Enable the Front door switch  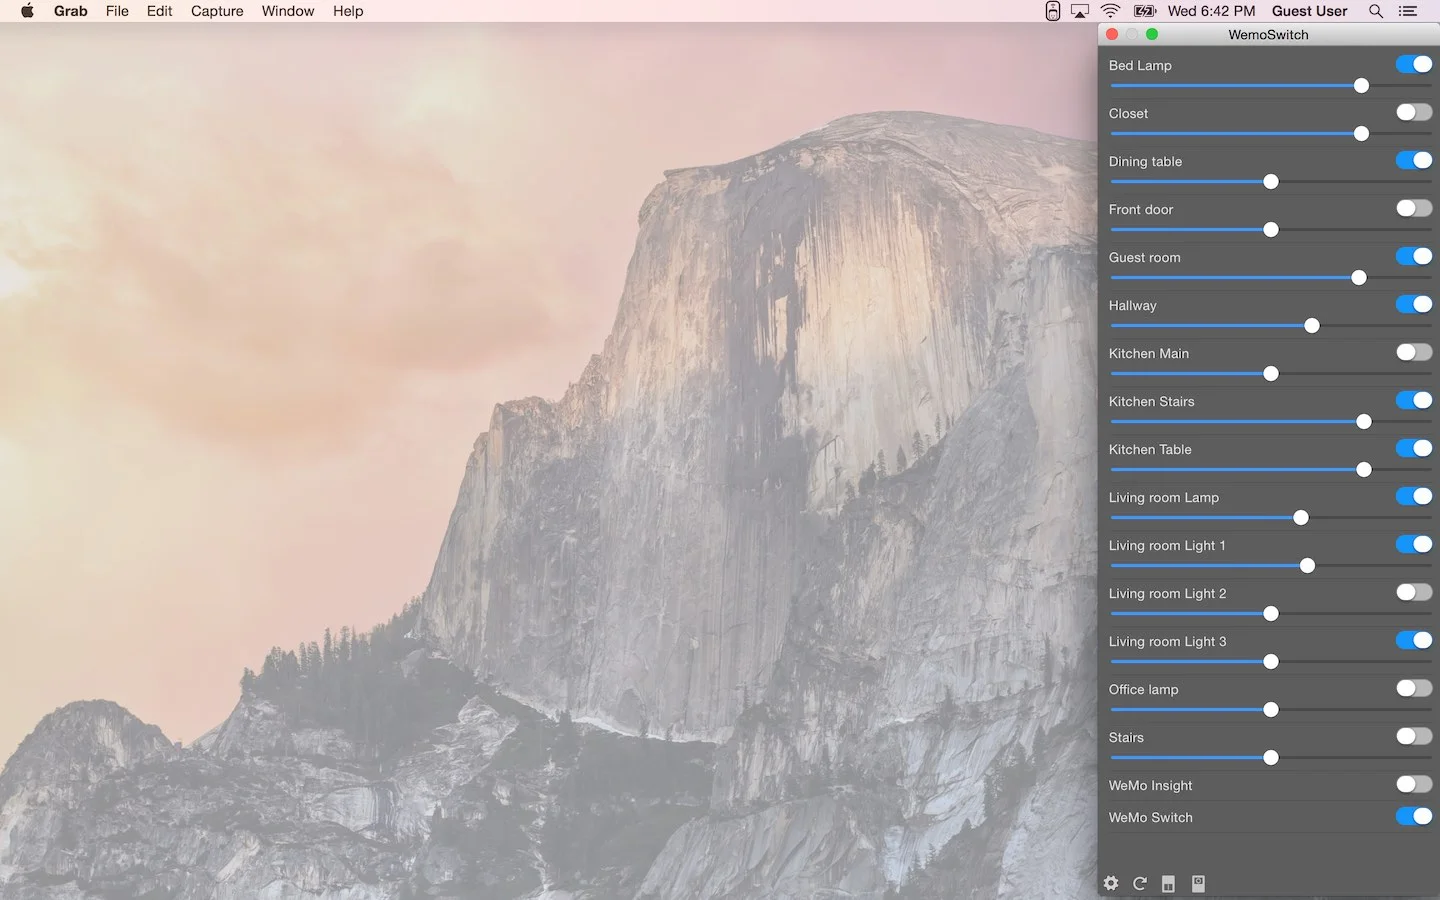tap(1414, 208)
